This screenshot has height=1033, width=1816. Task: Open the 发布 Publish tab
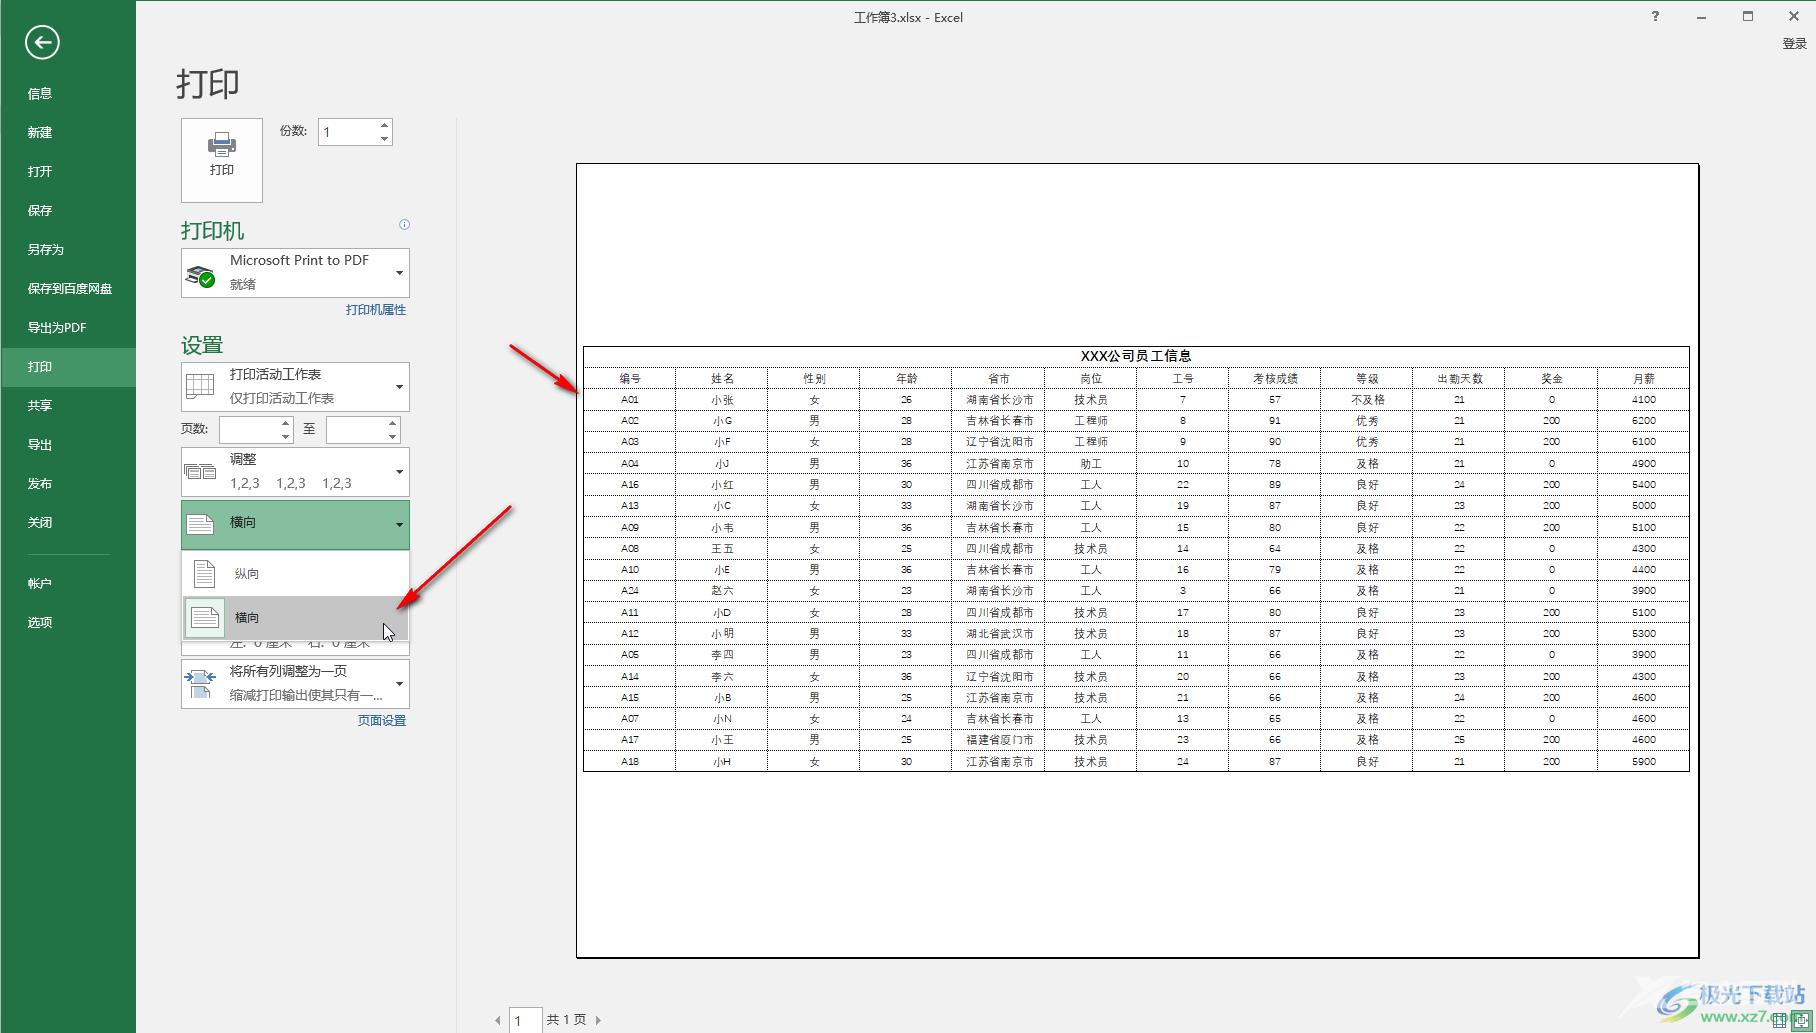[x=68, y=483]
